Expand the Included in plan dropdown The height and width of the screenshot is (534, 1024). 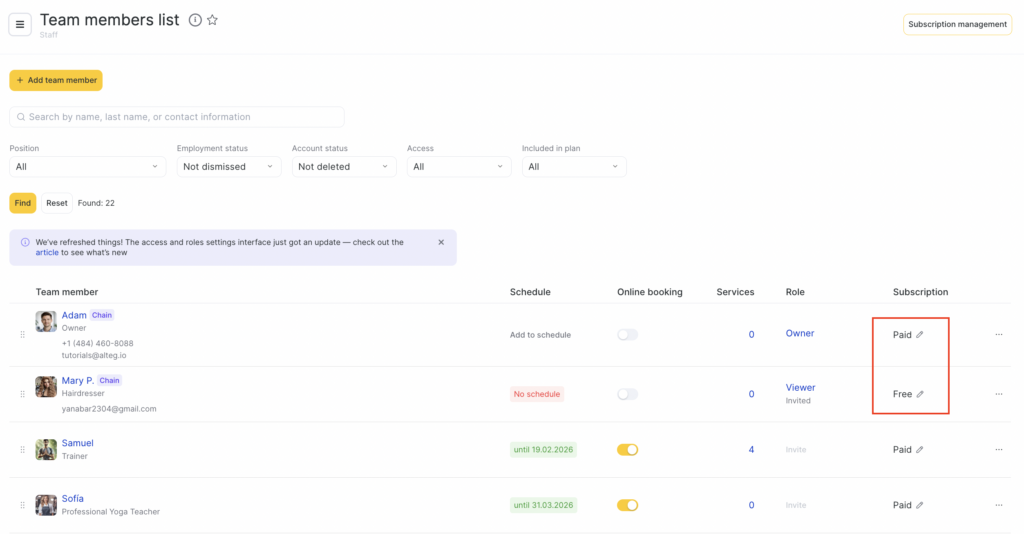tap(573, 167)
